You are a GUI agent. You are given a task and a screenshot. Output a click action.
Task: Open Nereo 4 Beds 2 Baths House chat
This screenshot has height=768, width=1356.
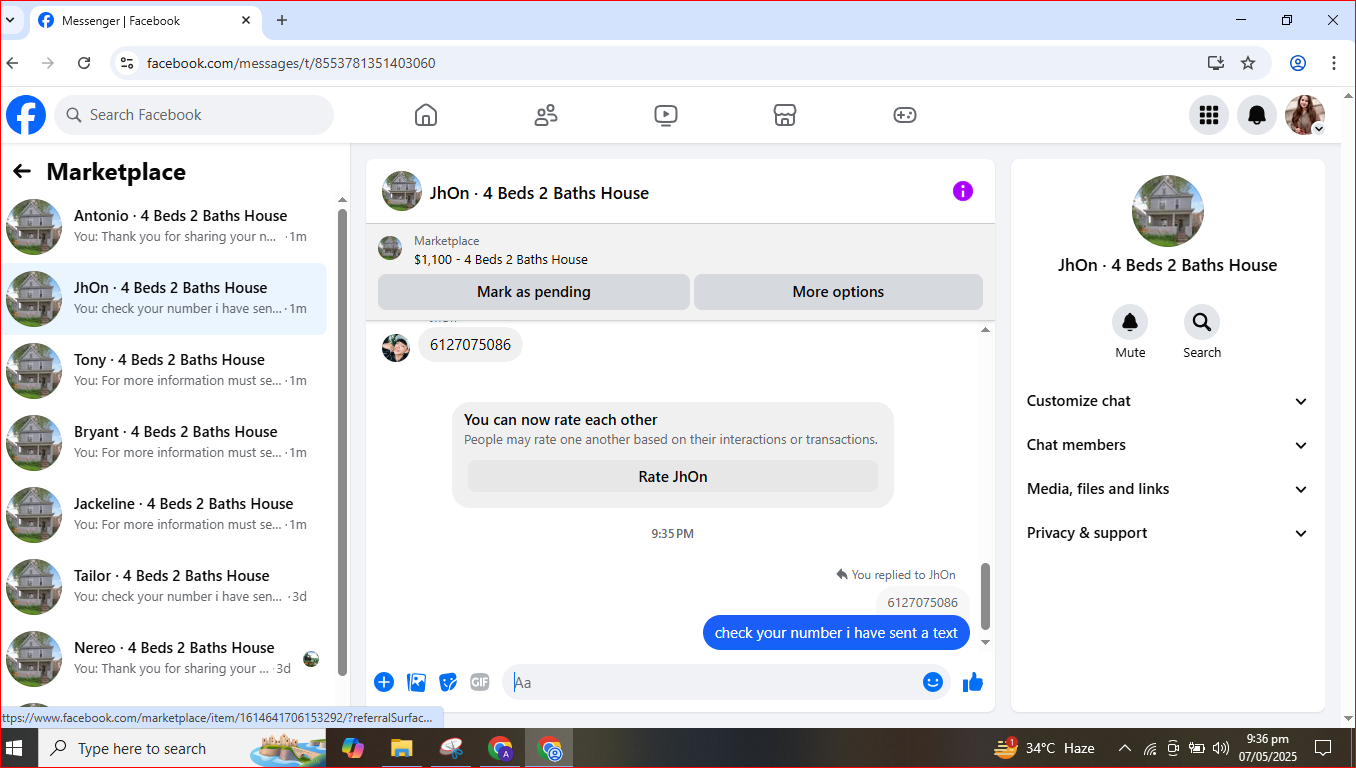pos(164,659)
